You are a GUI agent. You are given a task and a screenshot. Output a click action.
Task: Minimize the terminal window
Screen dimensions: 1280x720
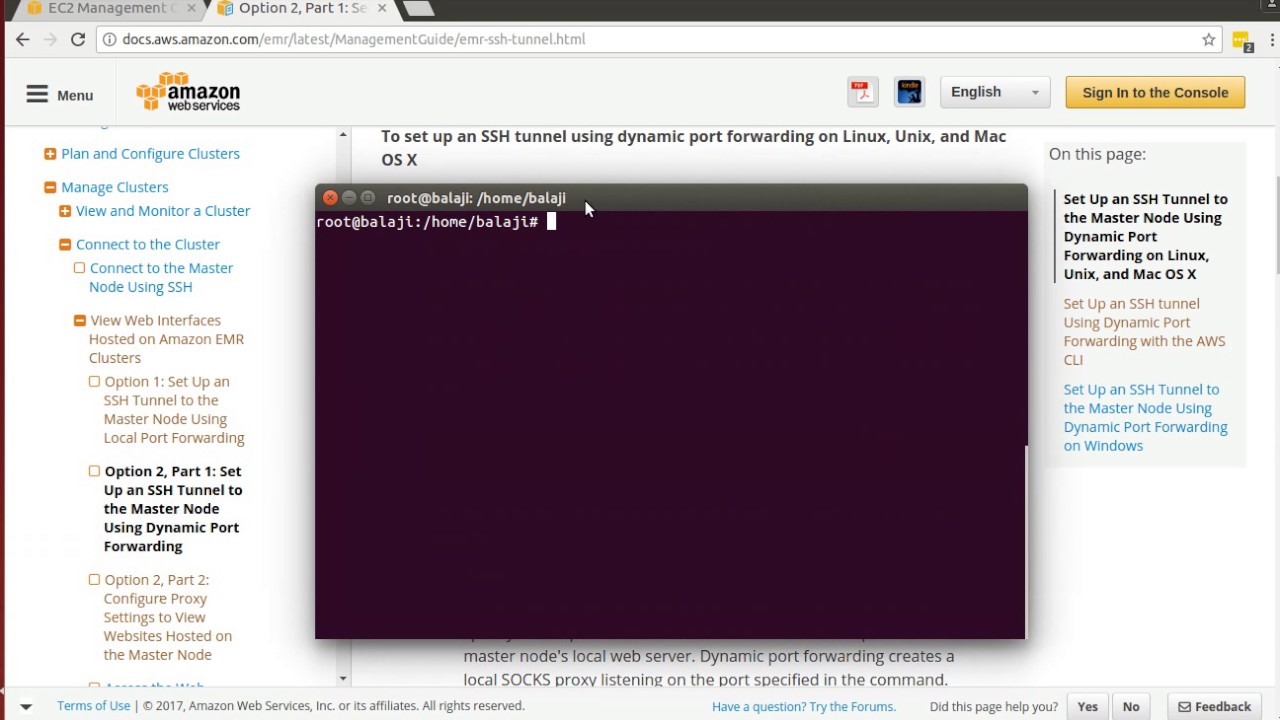tap(349, 198)
